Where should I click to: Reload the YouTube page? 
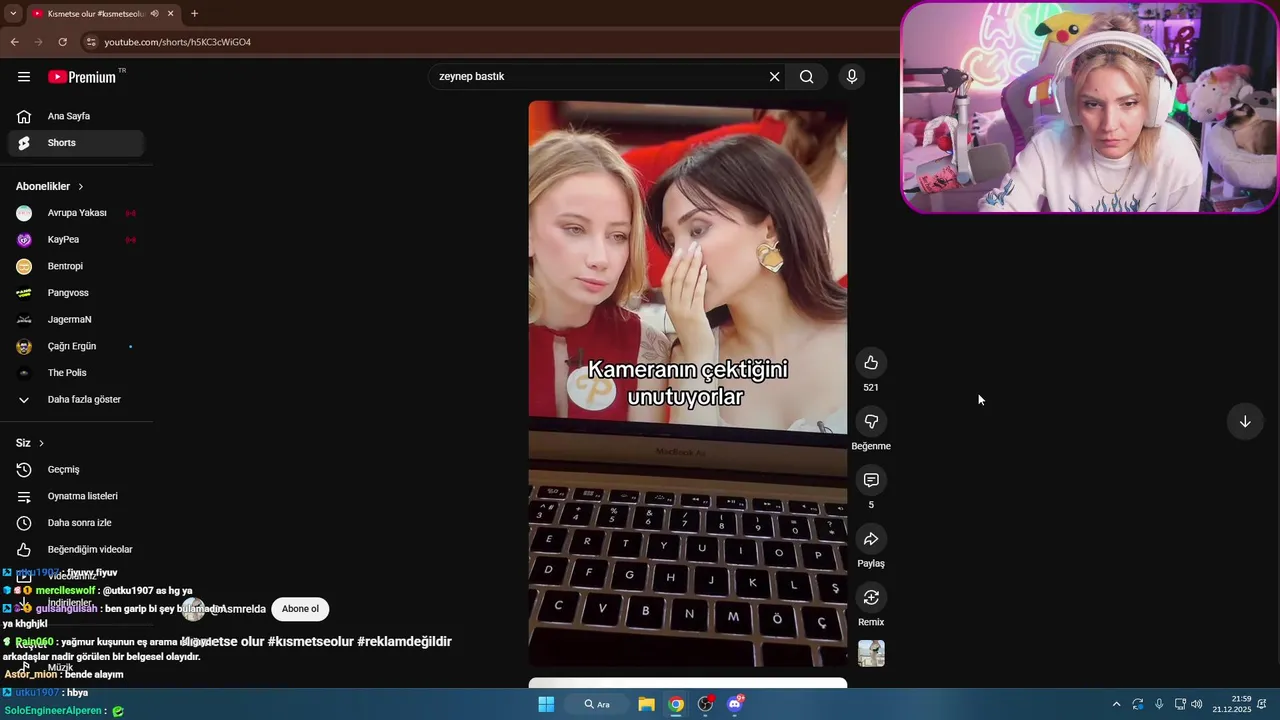pyautogui.click(x=62, y=42)
